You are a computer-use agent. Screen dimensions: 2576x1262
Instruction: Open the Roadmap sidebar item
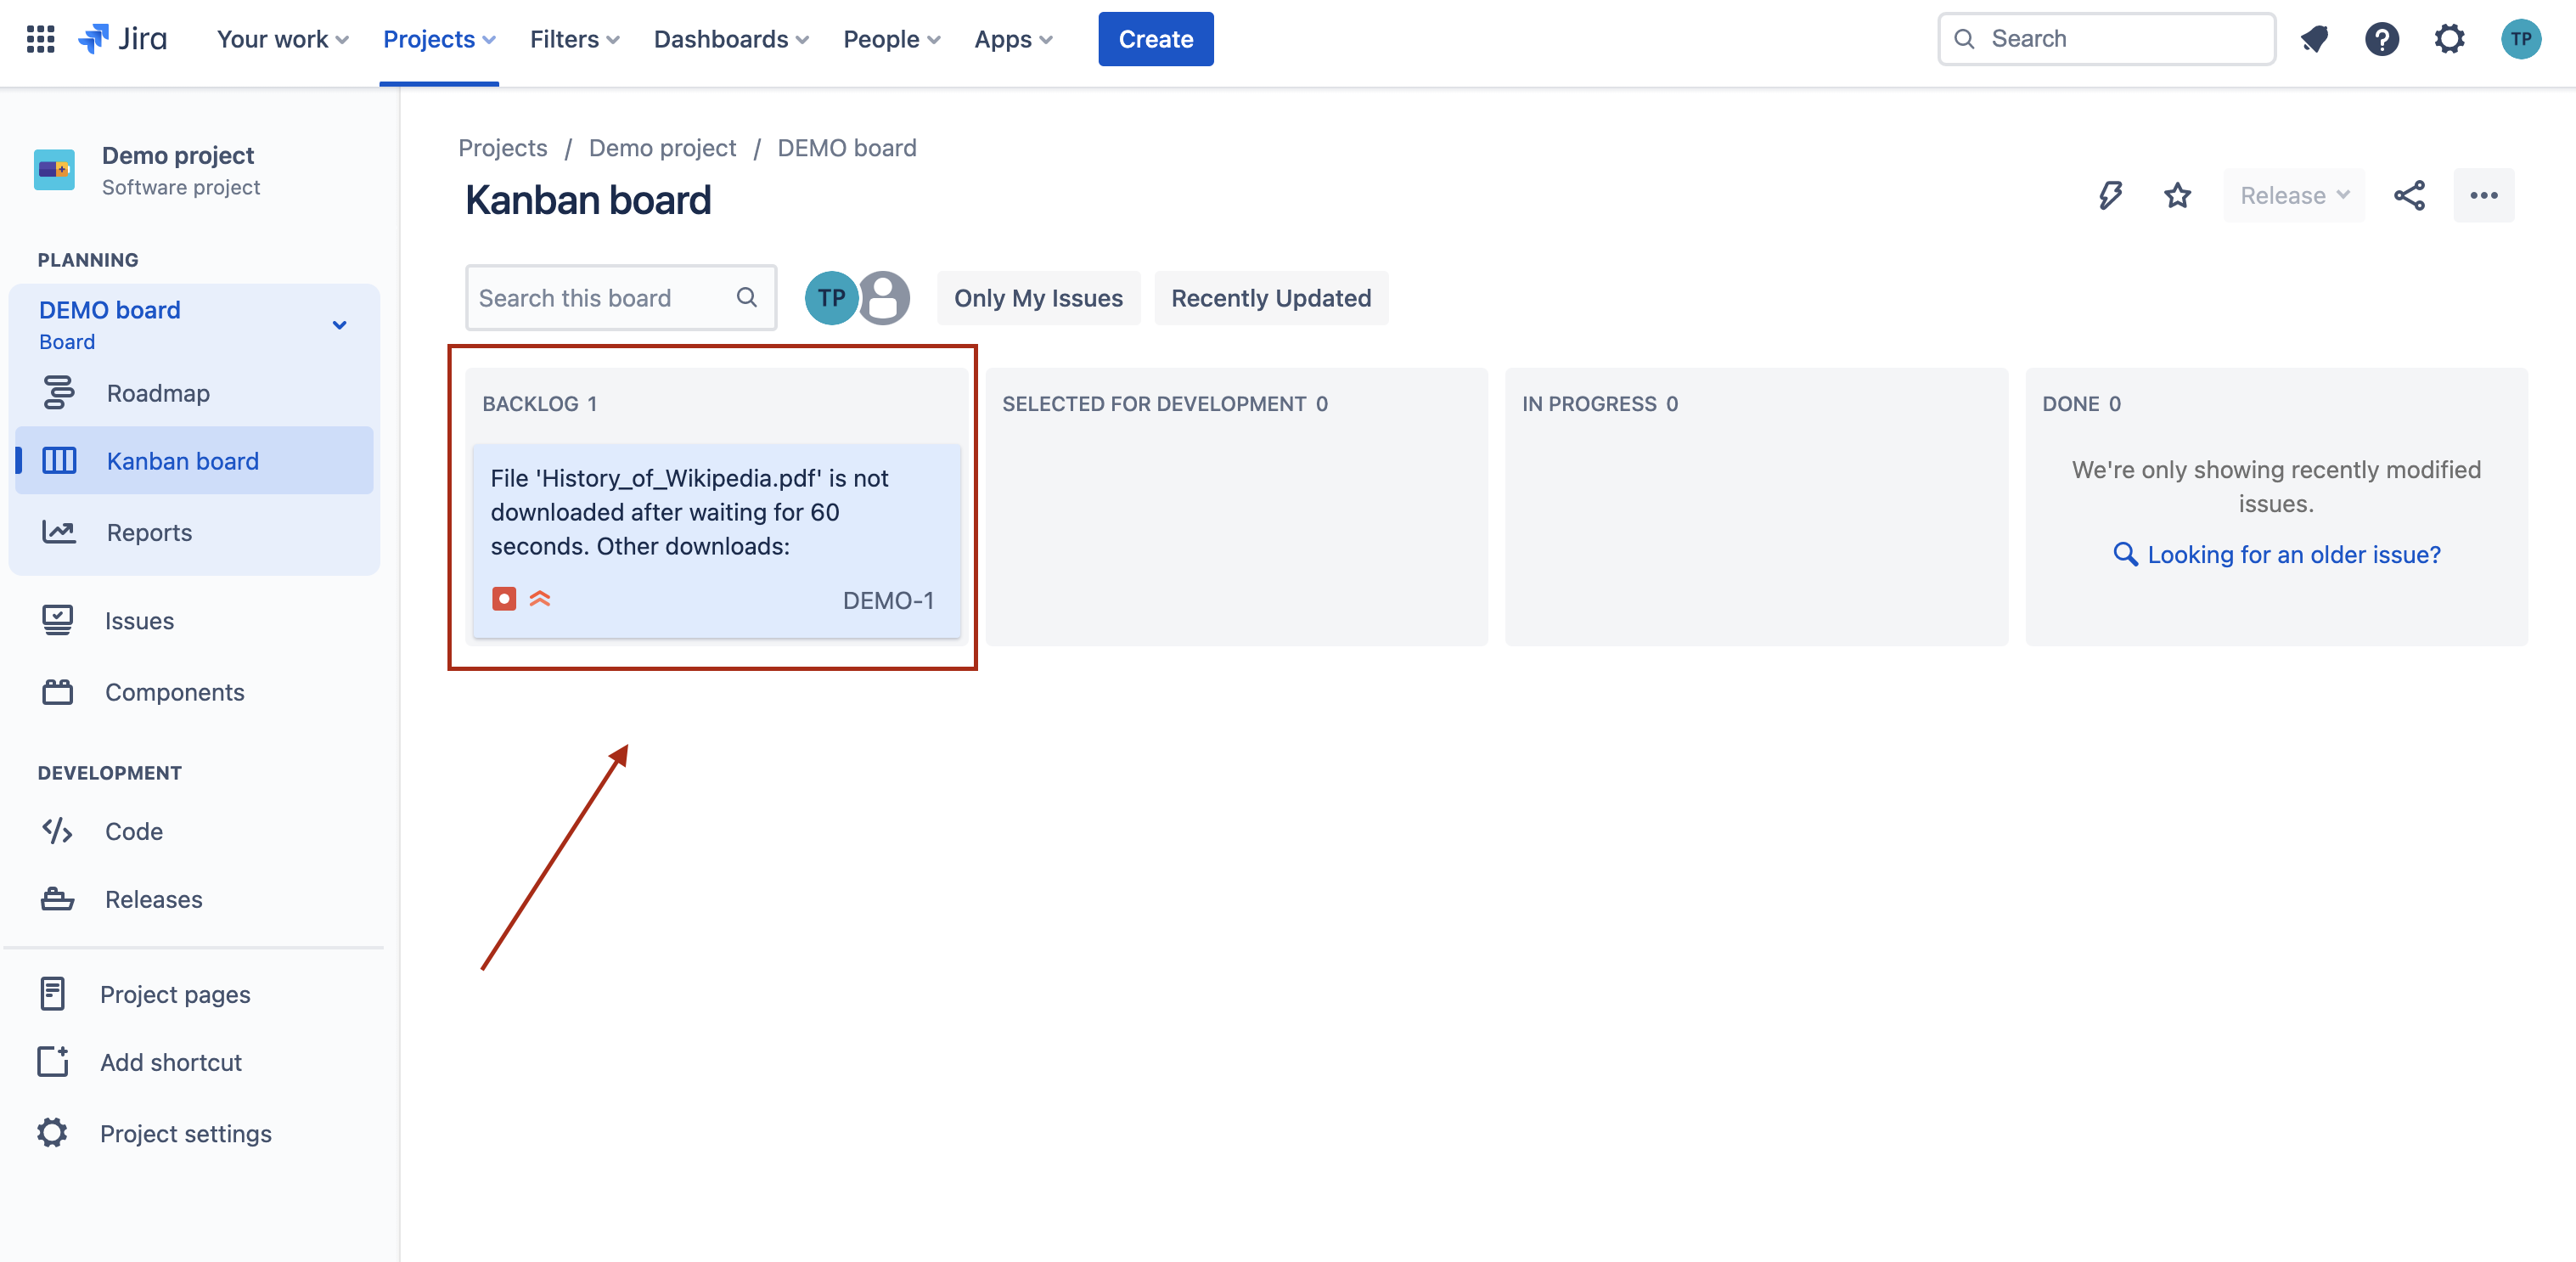point(158,393)
